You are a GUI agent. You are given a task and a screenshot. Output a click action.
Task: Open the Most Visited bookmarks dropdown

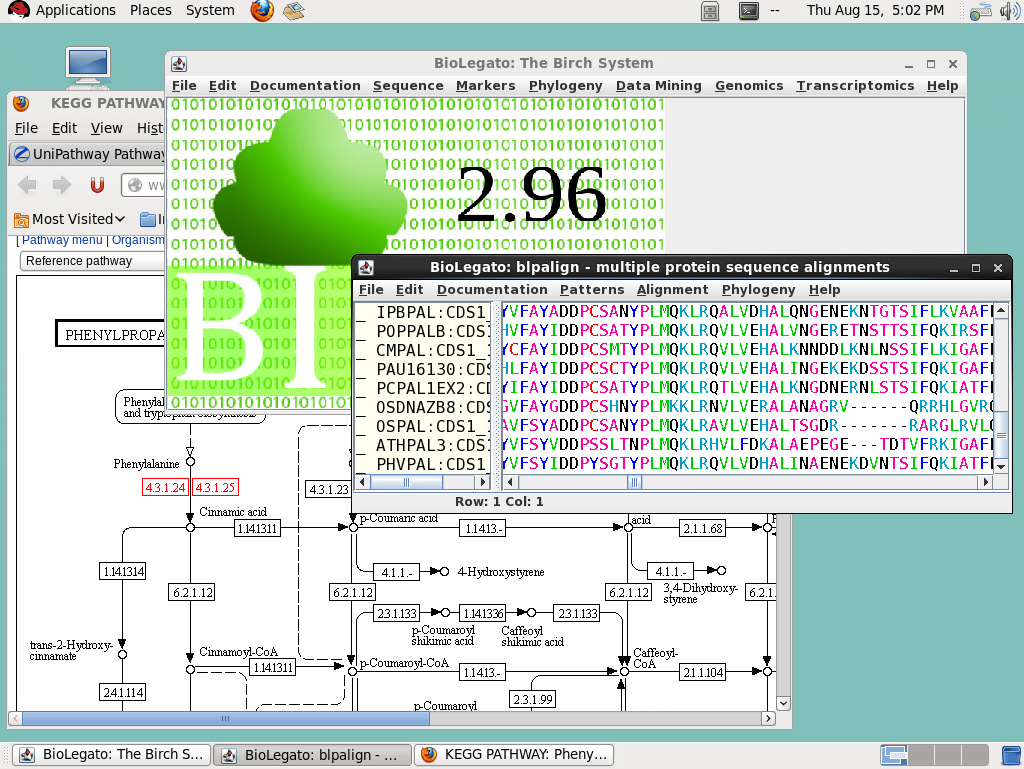(x=70, y=219)
